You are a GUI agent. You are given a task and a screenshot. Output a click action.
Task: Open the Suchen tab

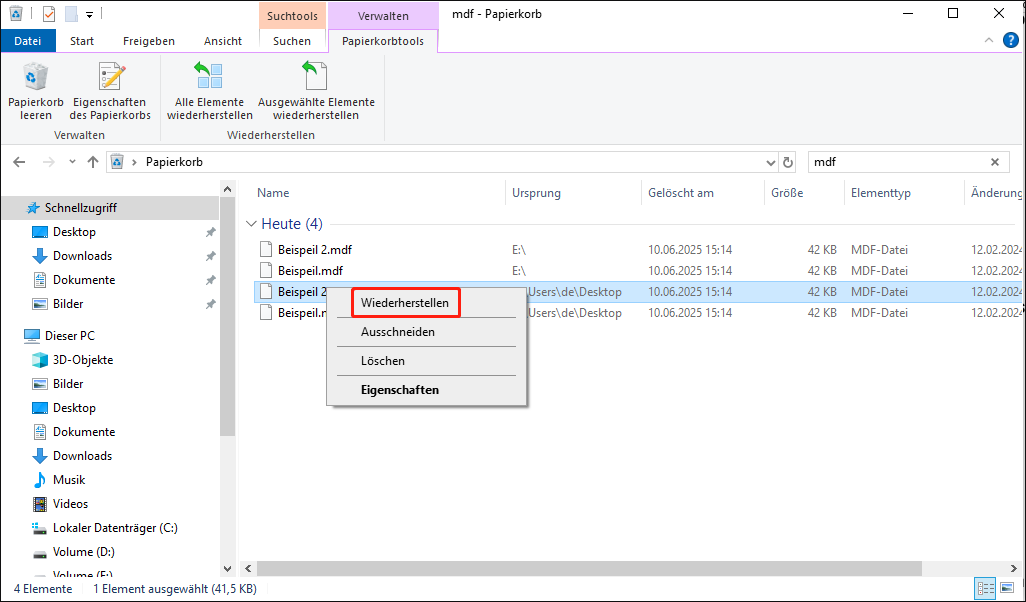(x=292, y=41)
